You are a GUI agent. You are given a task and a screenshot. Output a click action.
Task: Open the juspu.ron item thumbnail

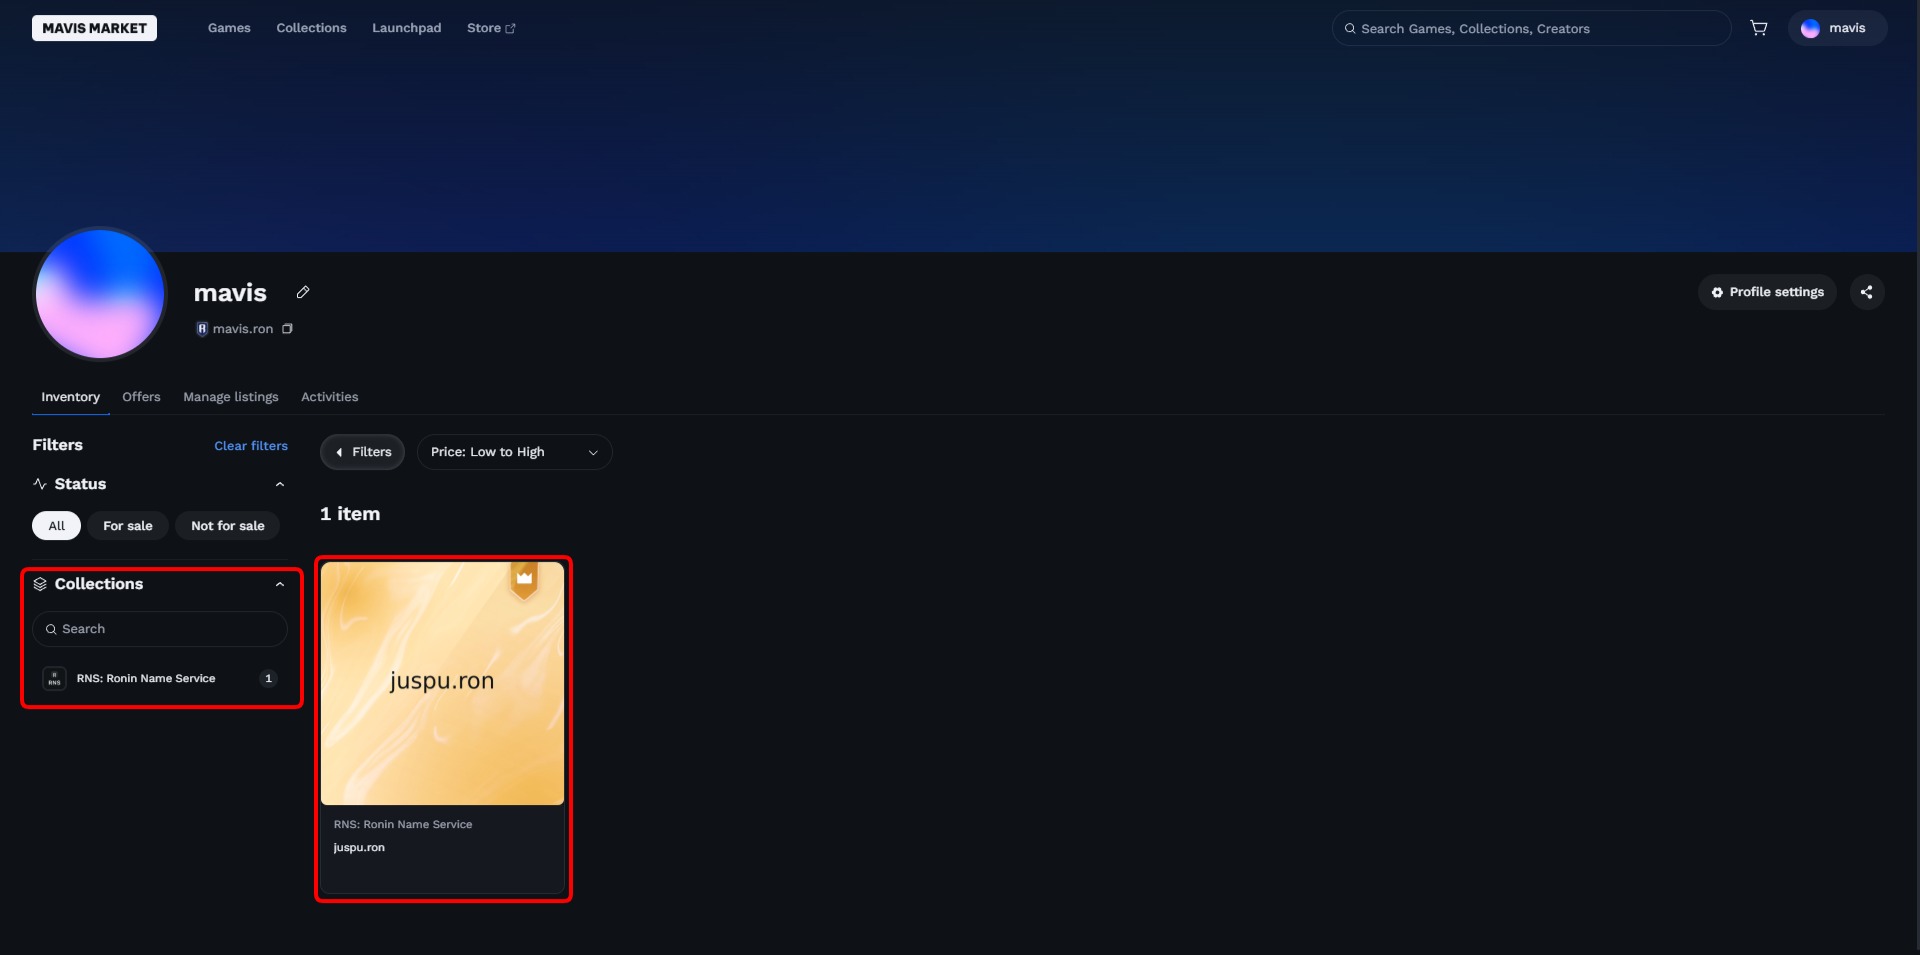(442, 683)
